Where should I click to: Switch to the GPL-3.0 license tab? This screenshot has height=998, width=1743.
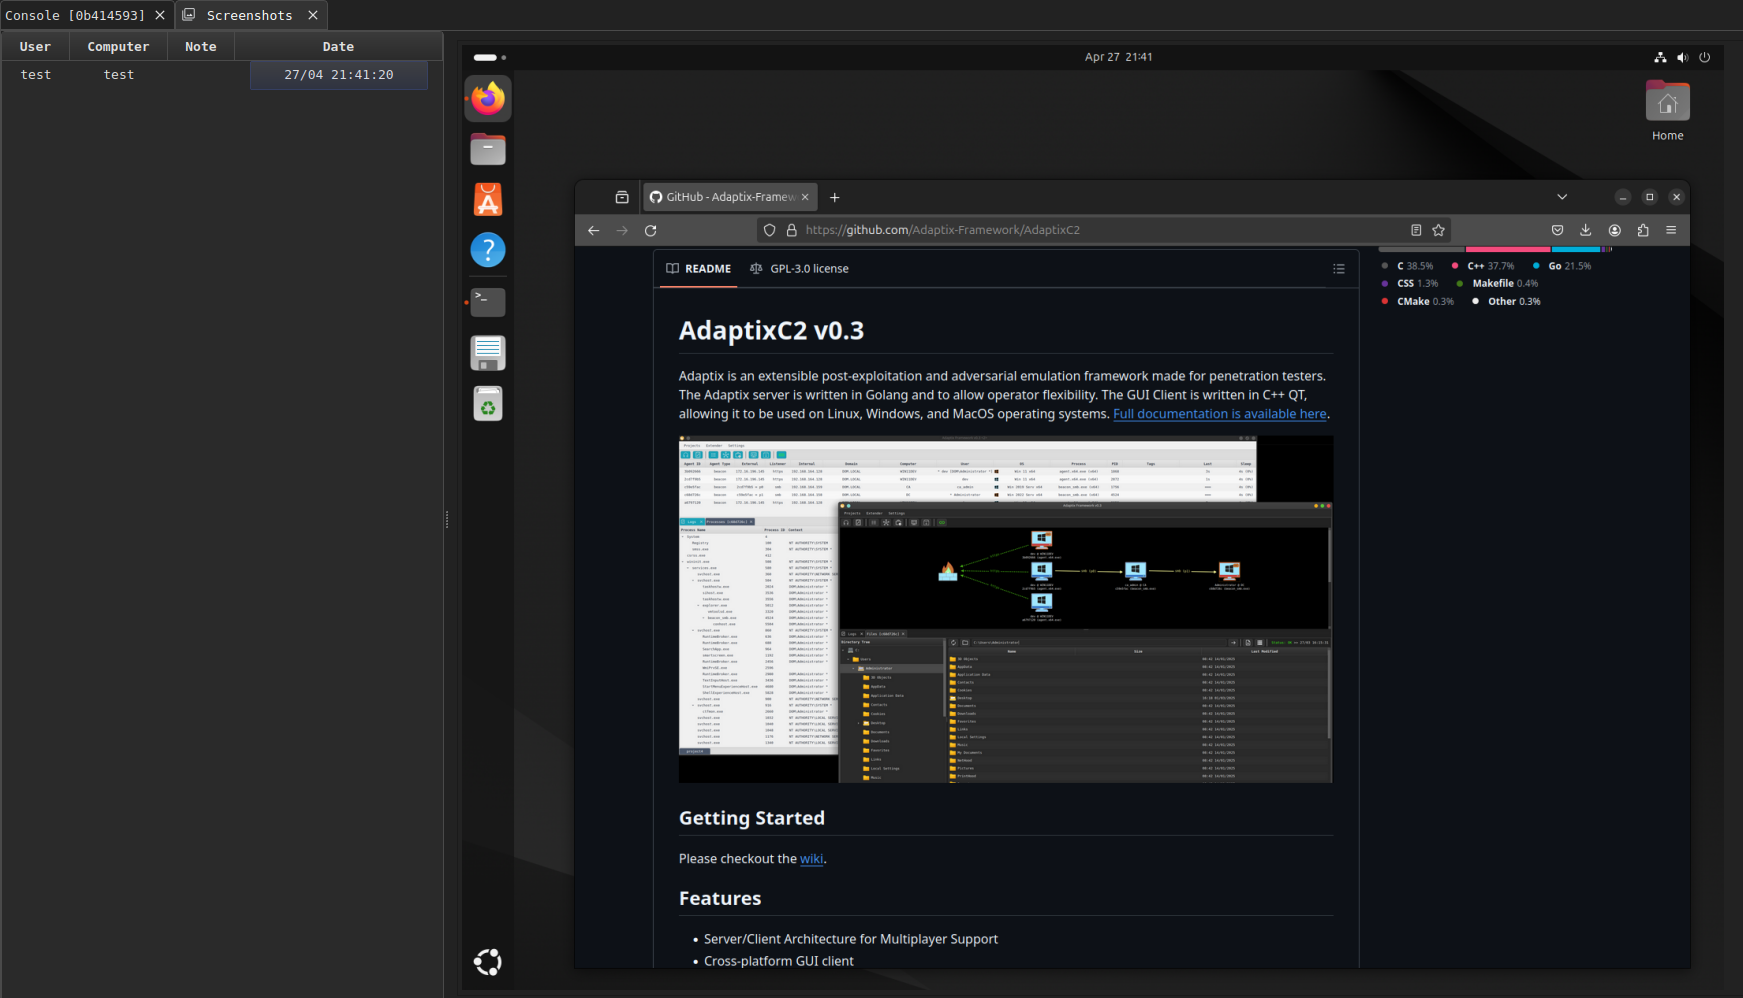(799, 269)
